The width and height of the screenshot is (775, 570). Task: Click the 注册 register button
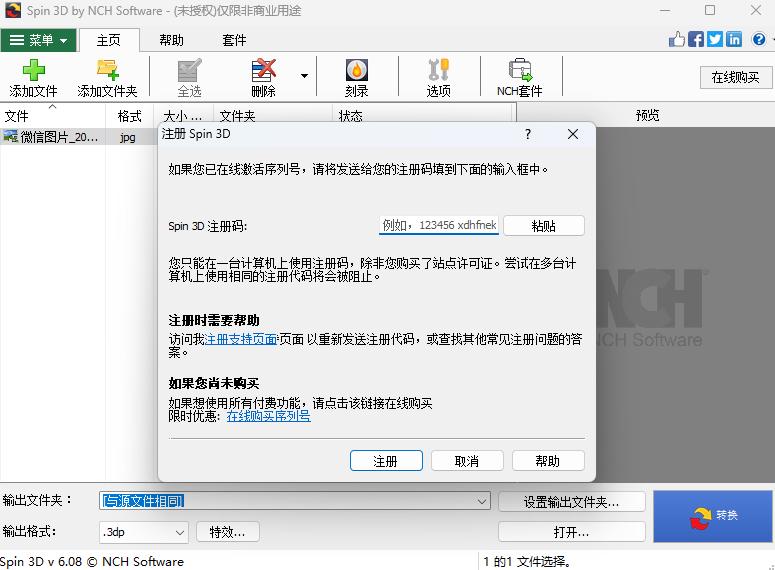[x=386, y=461]
